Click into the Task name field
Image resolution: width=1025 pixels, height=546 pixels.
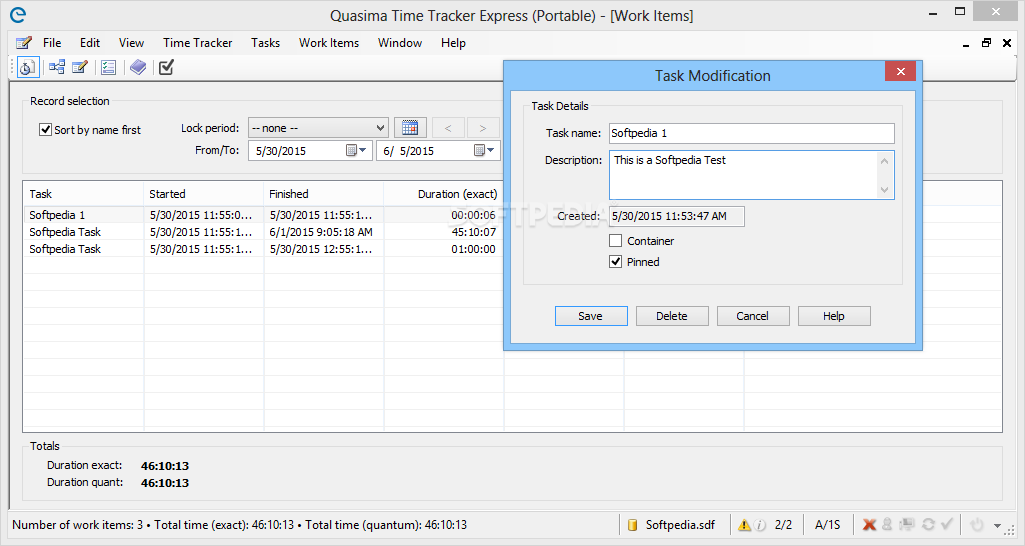click(x=752, y=133)
